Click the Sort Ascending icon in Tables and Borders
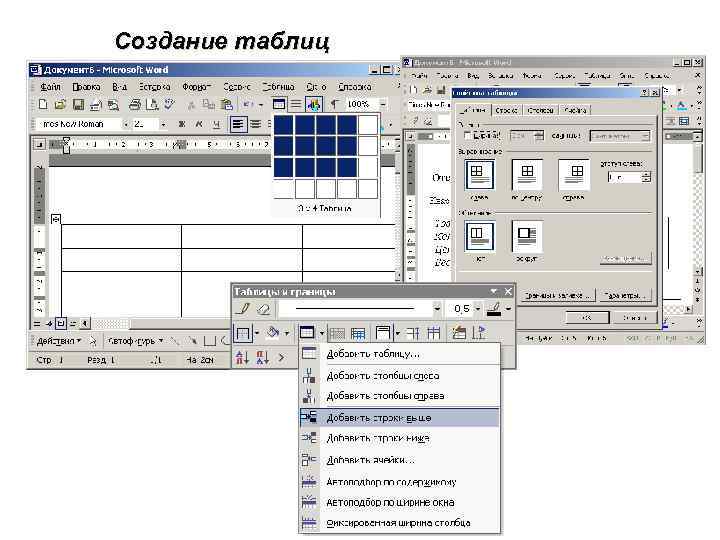 [242, 357]
